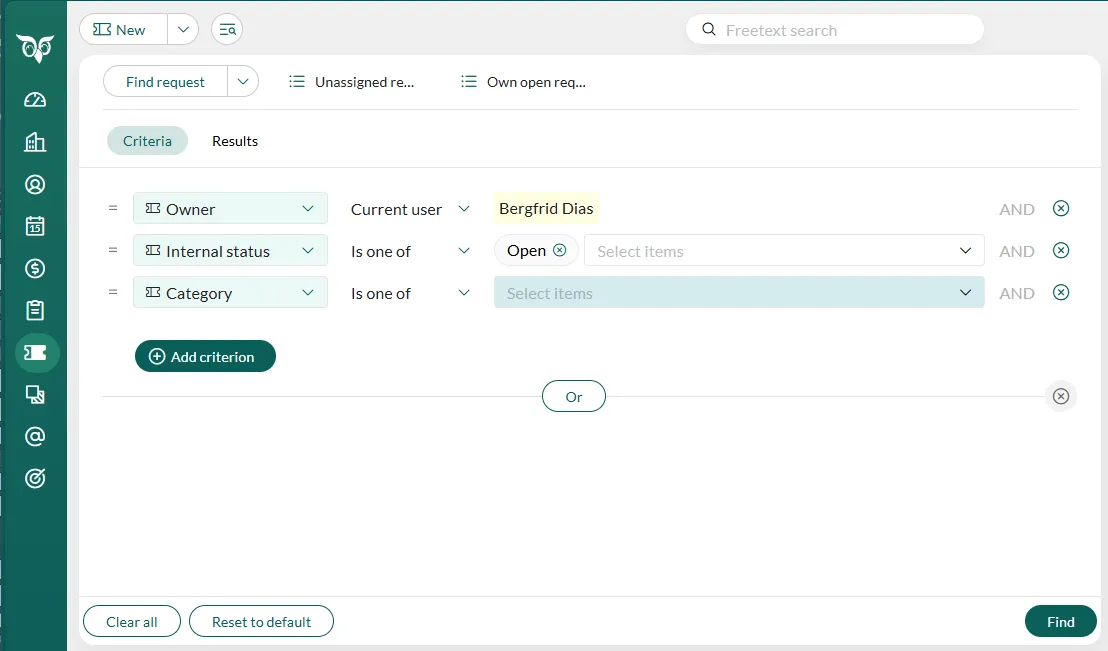
Task: Open the Diary calendar icon in sidebar
Action: [x=36, y=227]
